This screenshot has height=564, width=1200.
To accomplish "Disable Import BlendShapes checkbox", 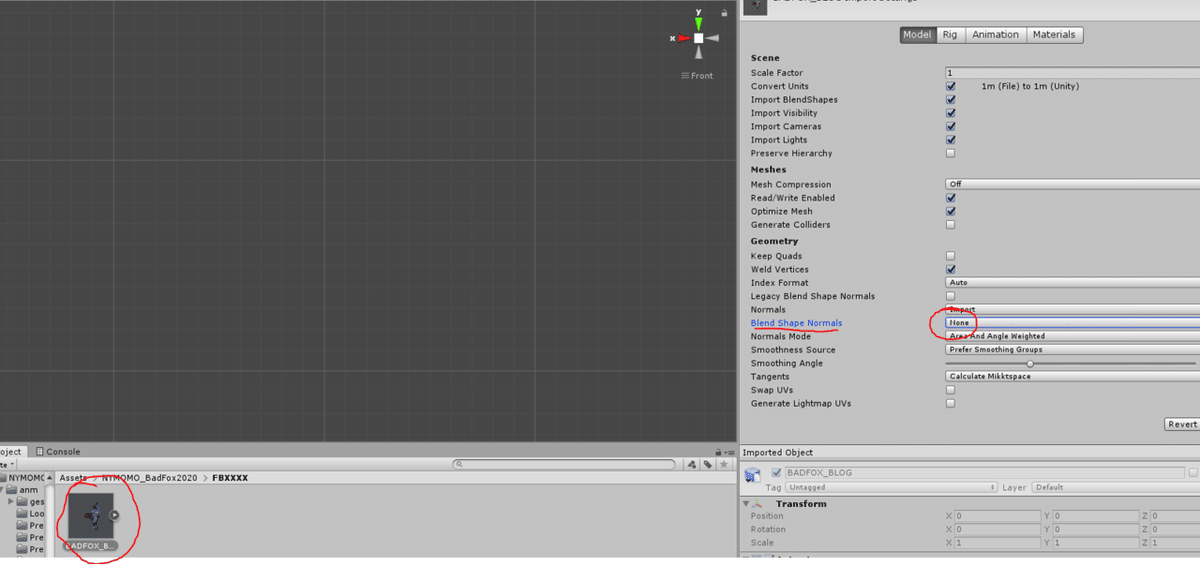I will [950, 100].
